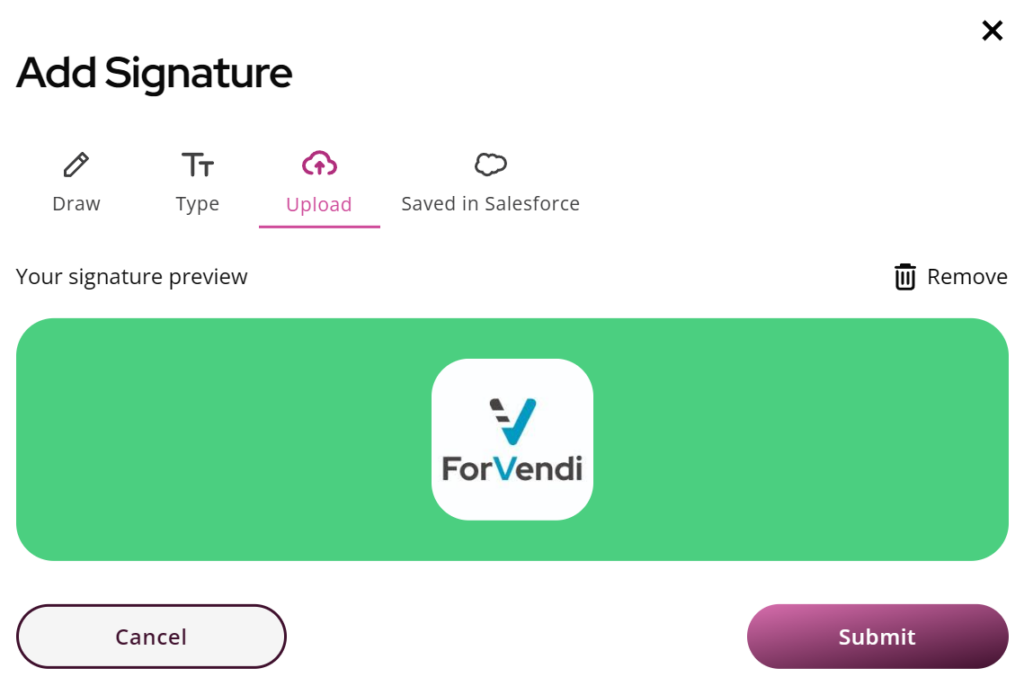Select the Upload tab label
Screen dimensions: 1024x695
coord(319,204)
